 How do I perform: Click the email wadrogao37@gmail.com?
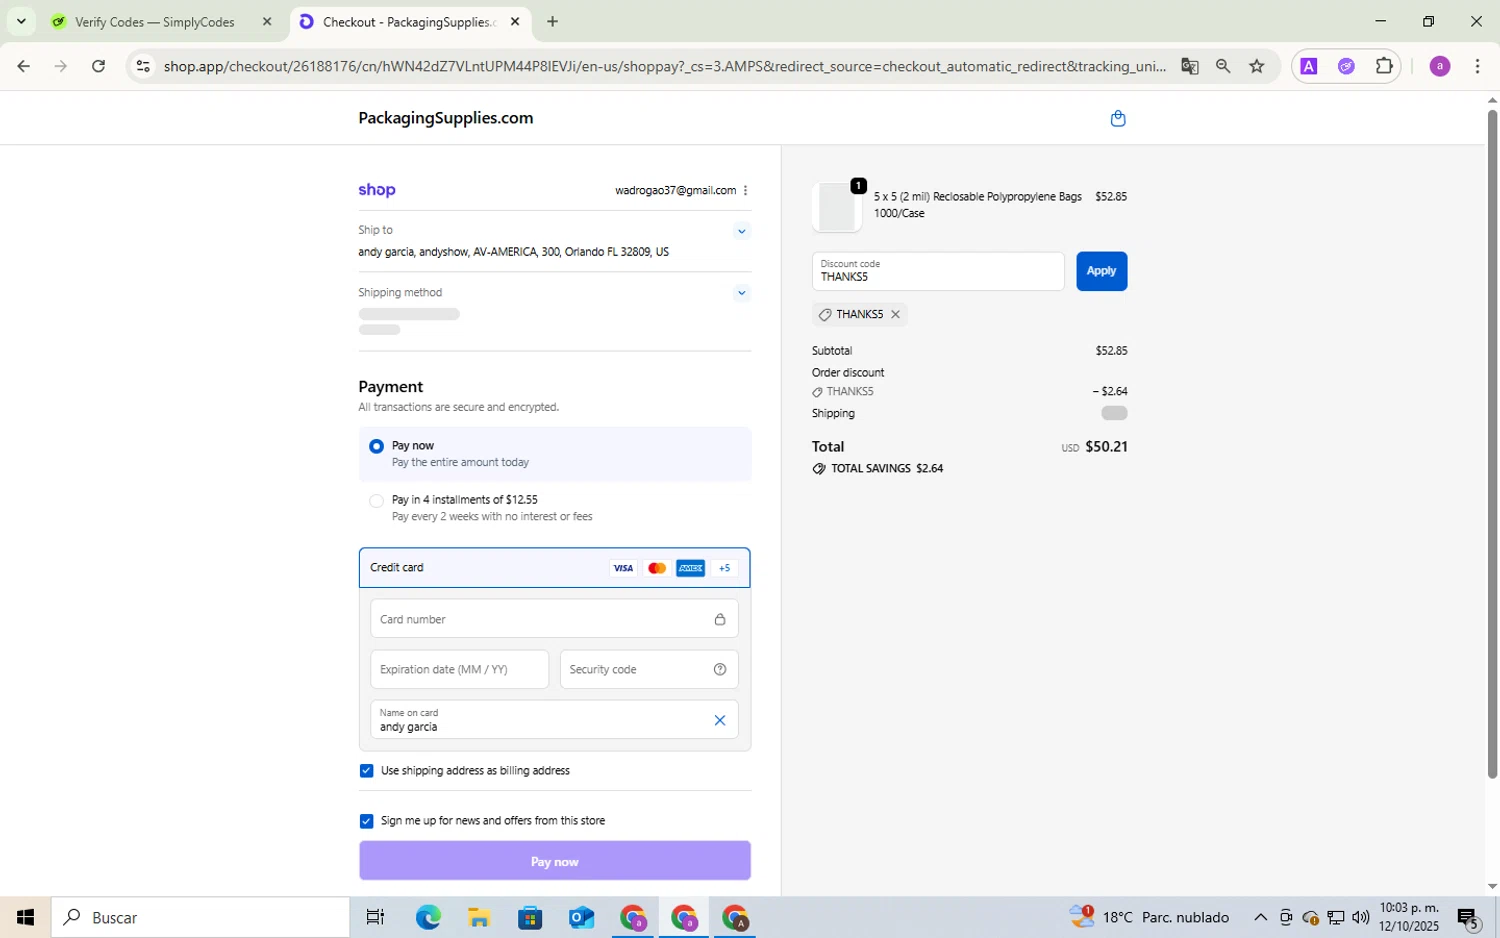675,190
